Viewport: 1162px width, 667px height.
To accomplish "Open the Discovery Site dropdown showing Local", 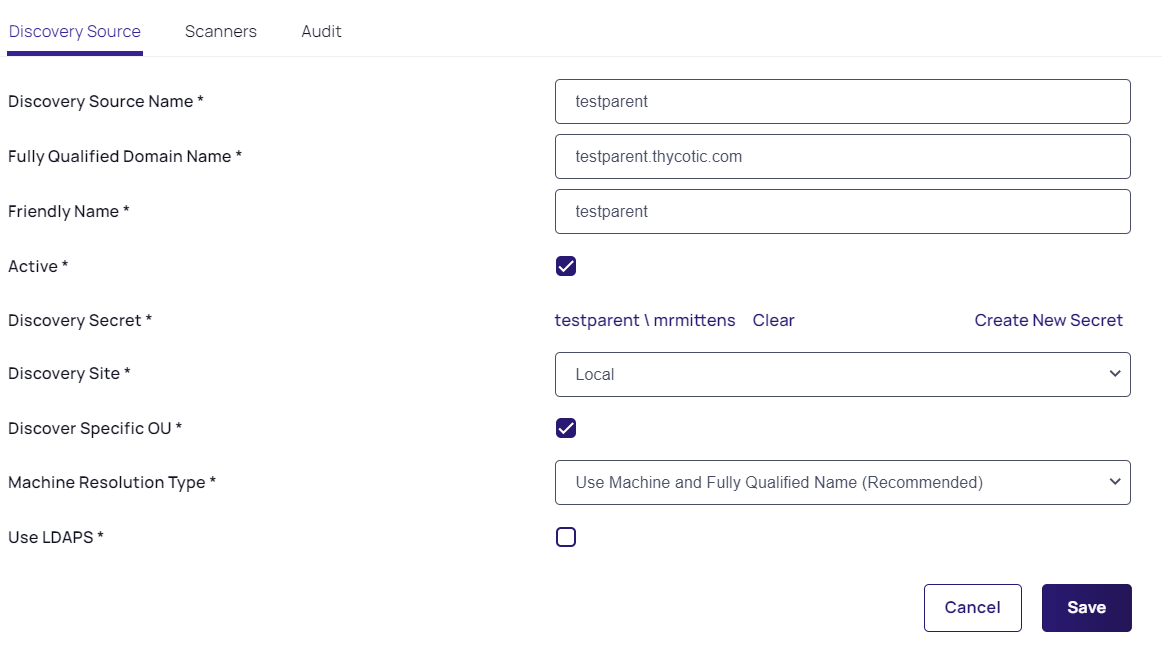I will click(x=842, y=374).
